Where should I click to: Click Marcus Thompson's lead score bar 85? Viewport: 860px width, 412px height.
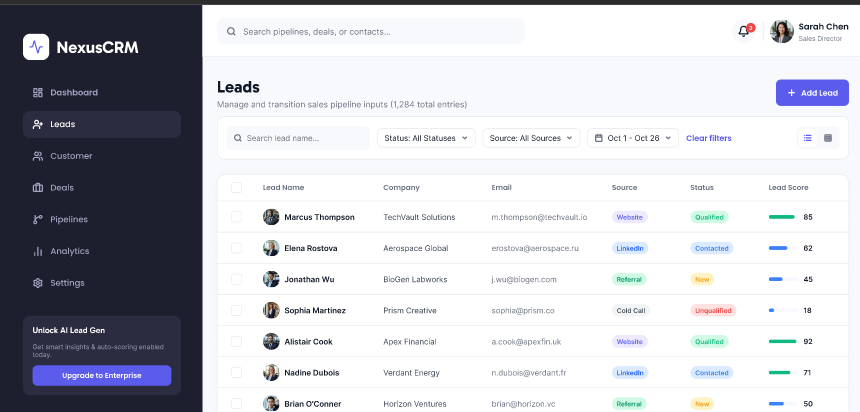click(783, 217)
